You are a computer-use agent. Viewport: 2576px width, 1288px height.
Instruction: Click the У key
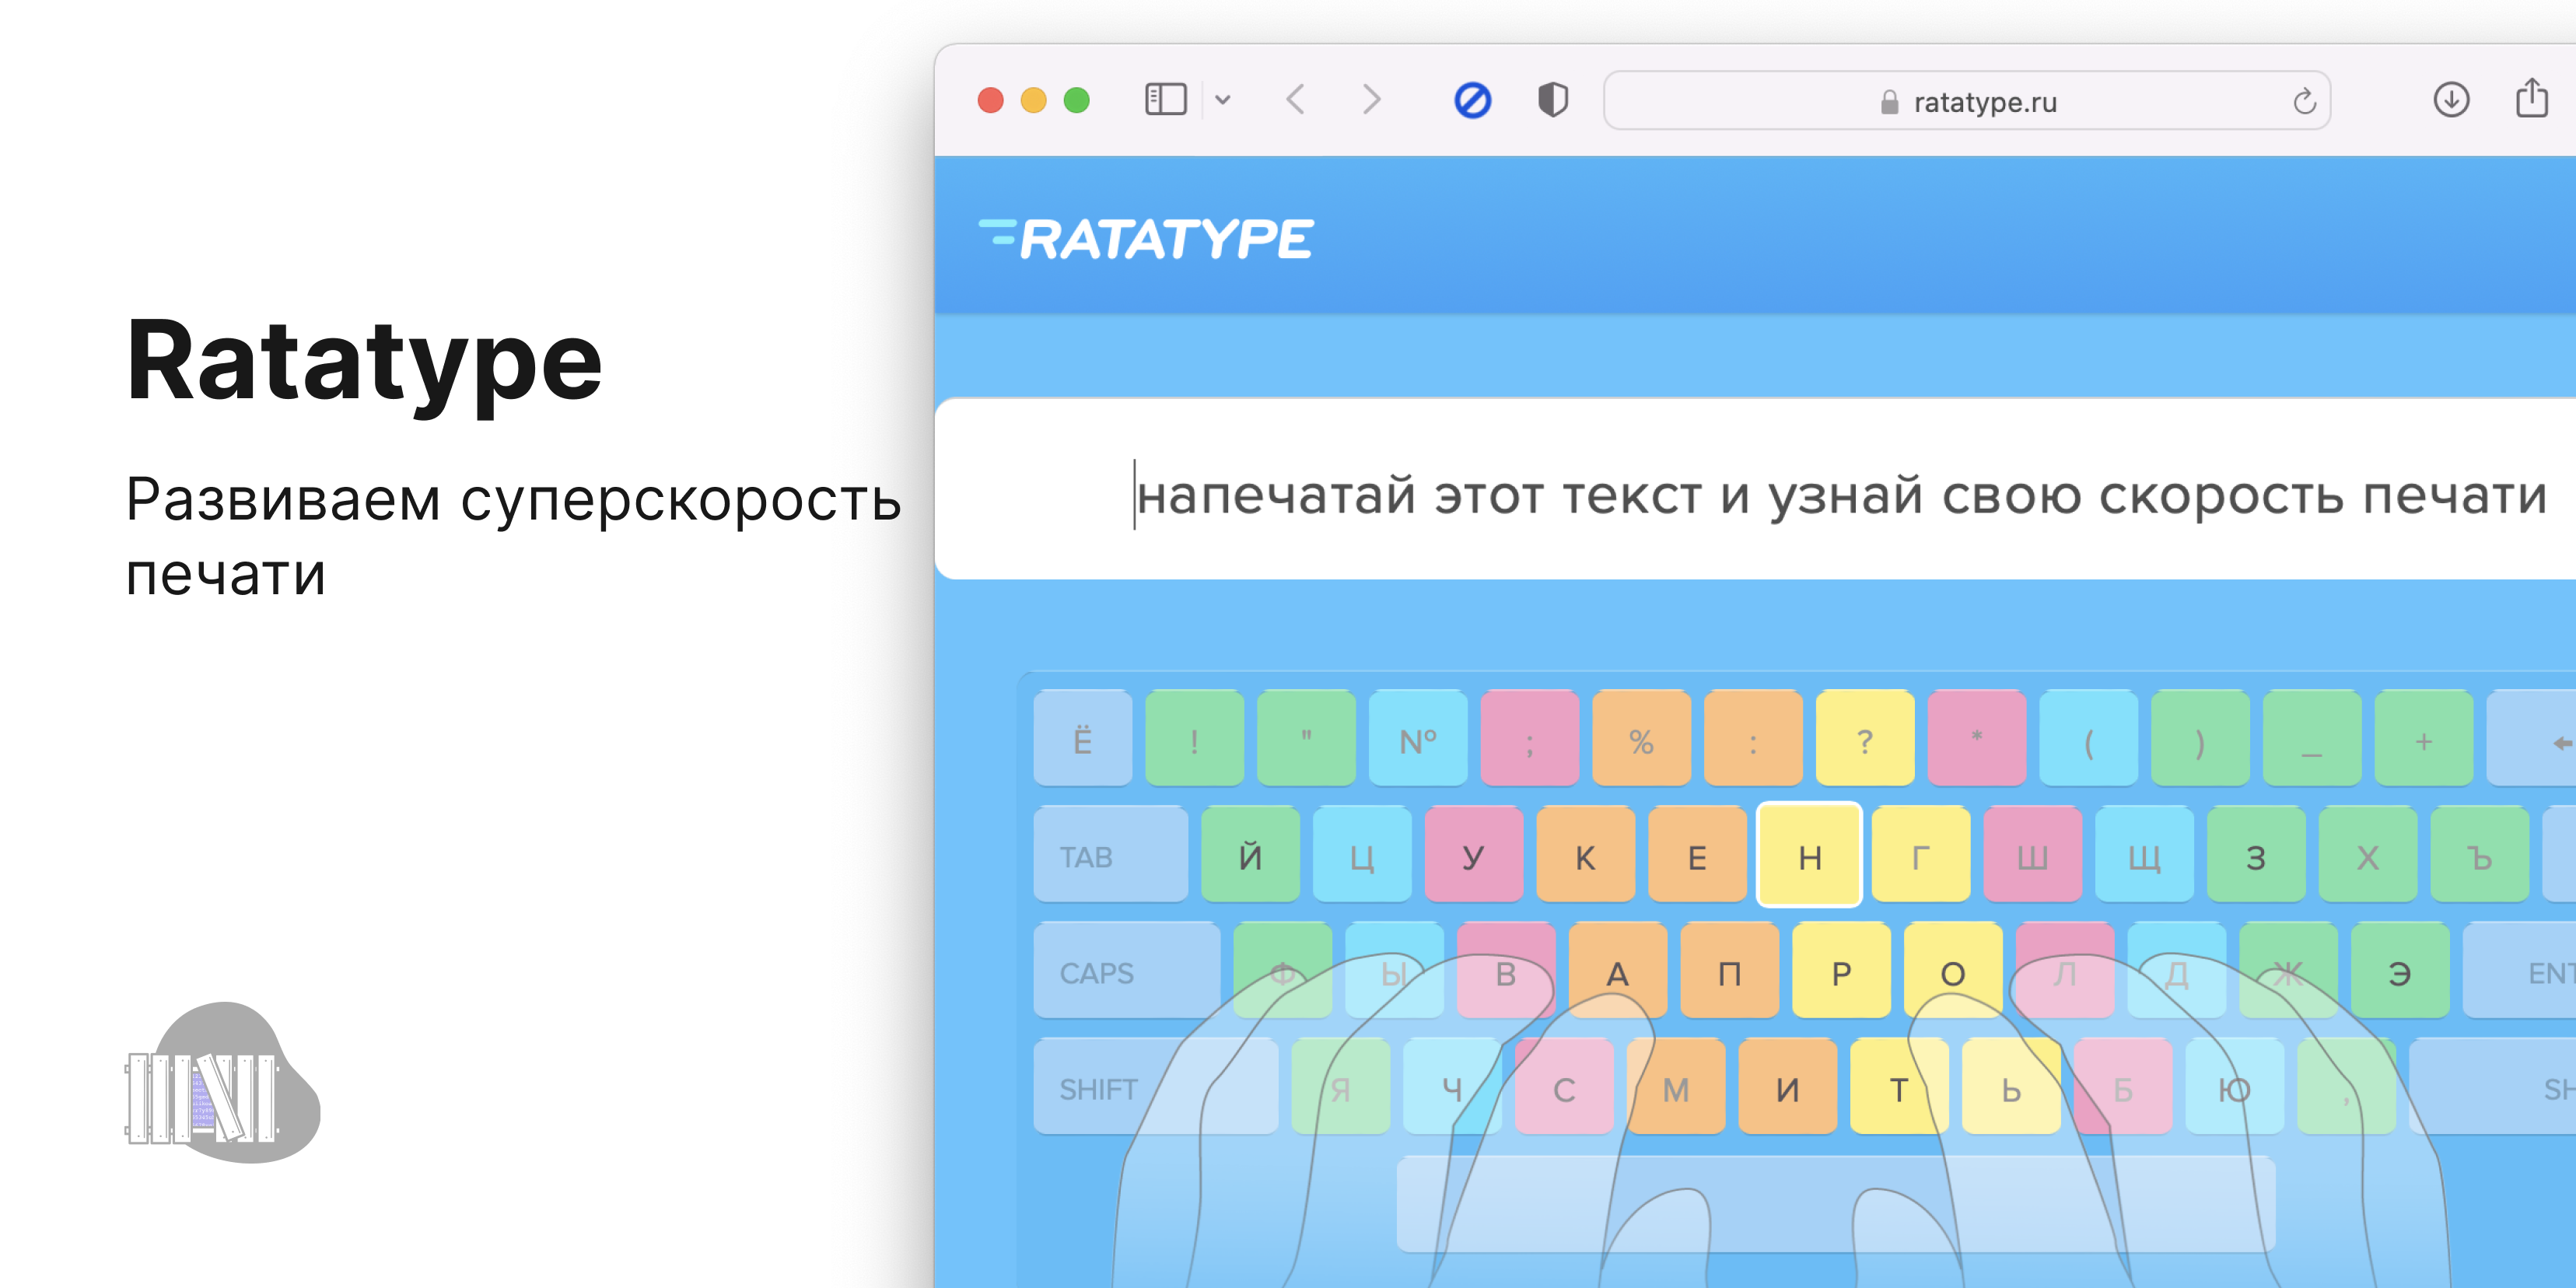point(1474,855)
